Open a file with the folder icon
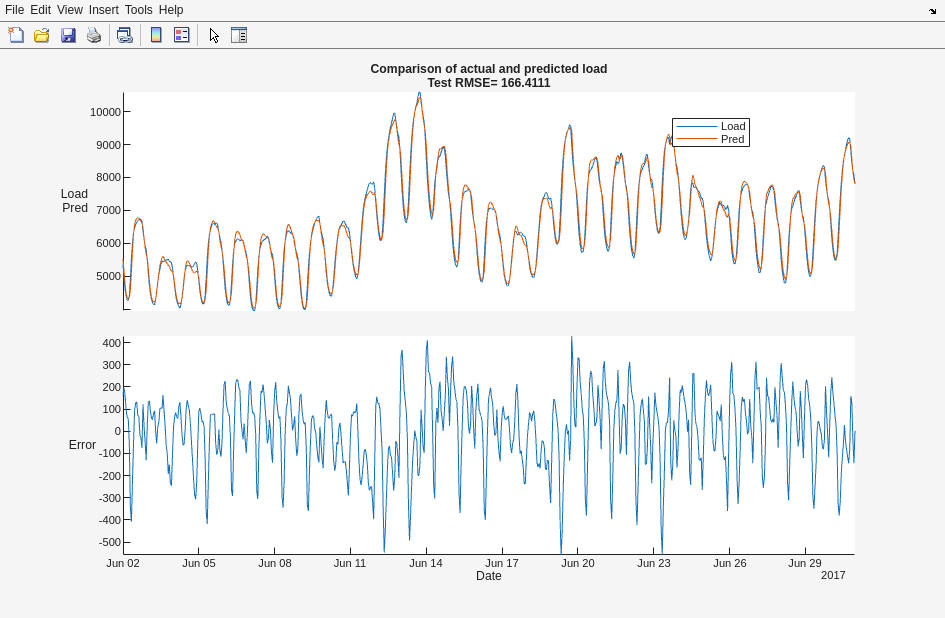 42,35
